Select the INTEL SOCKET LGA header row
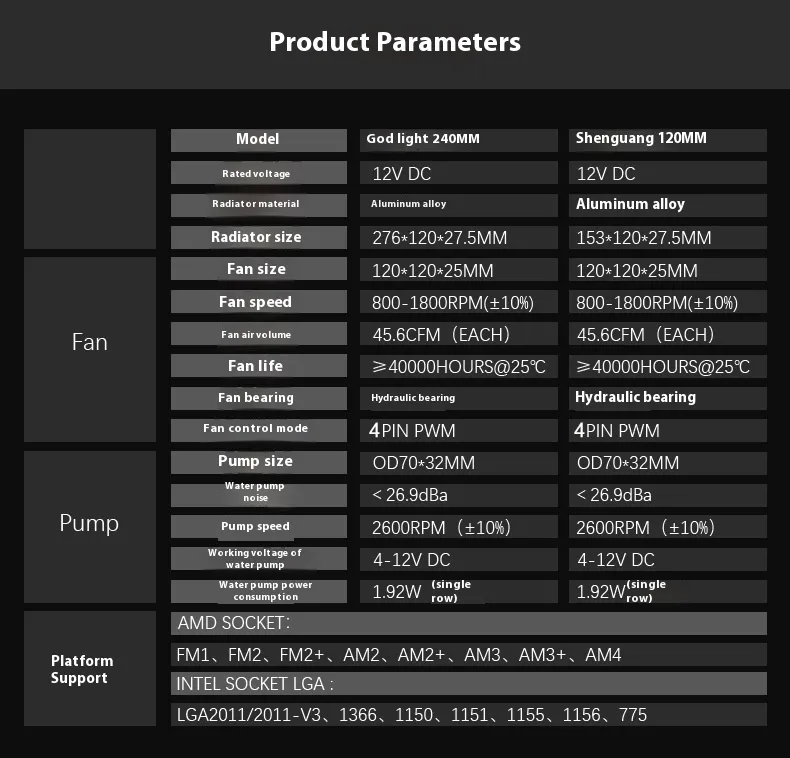 (468, 685)
